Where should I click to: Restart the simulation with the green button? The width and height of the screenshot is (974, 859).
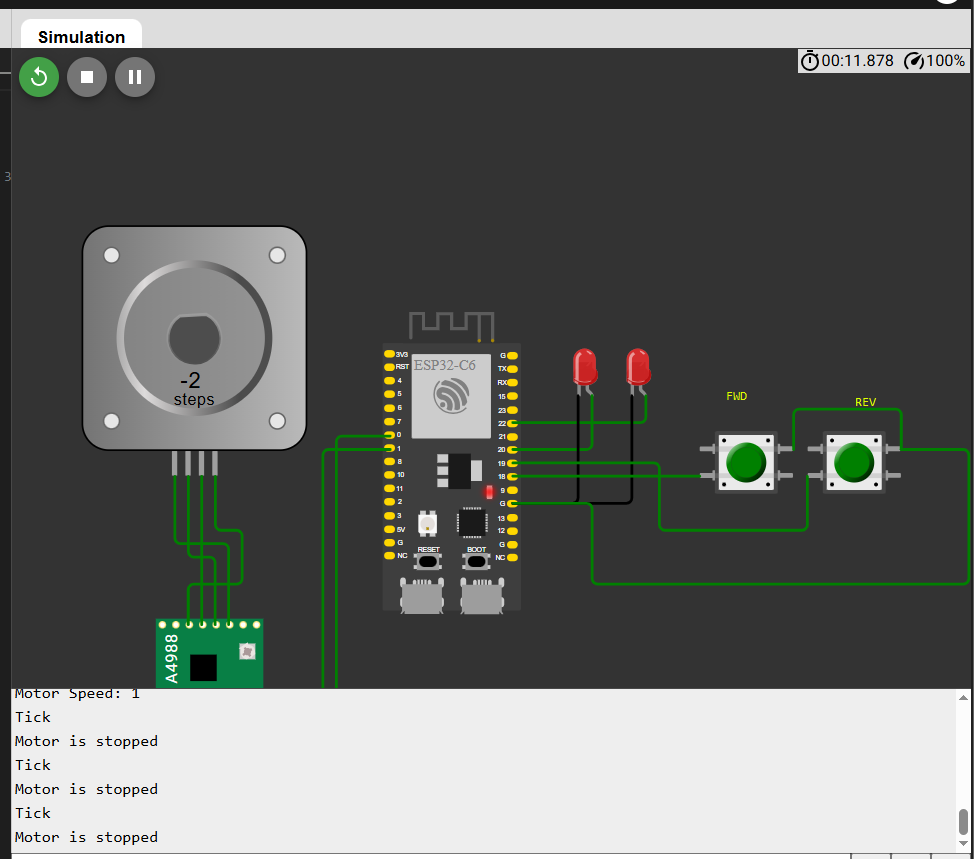tap(39, 77)
